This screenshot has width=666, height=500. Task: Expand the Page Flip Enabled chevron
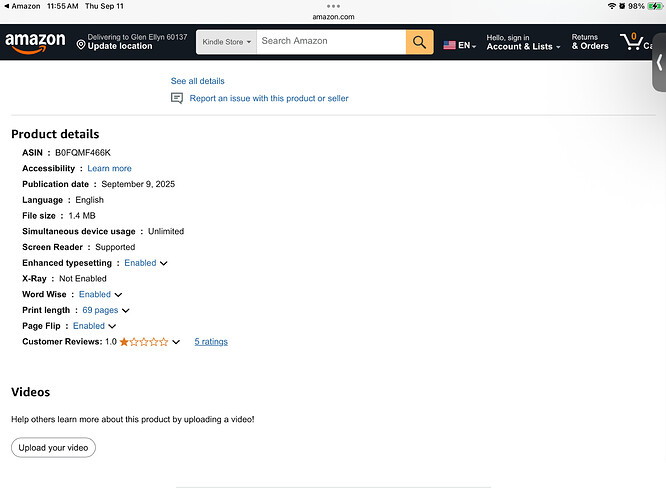[x=112, y=326]
